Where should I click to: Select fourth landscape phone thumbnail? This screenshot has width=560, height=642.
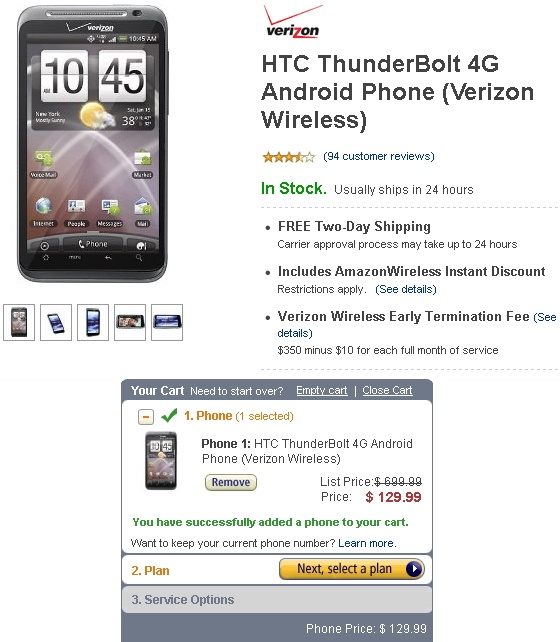130,322
